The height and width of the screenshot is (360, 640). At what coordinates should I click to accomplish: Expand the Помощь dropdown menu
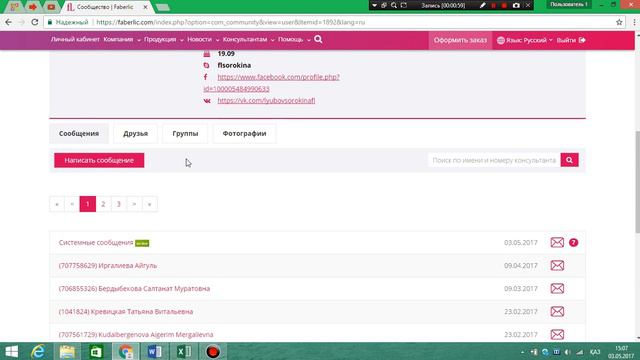point(294,40)
